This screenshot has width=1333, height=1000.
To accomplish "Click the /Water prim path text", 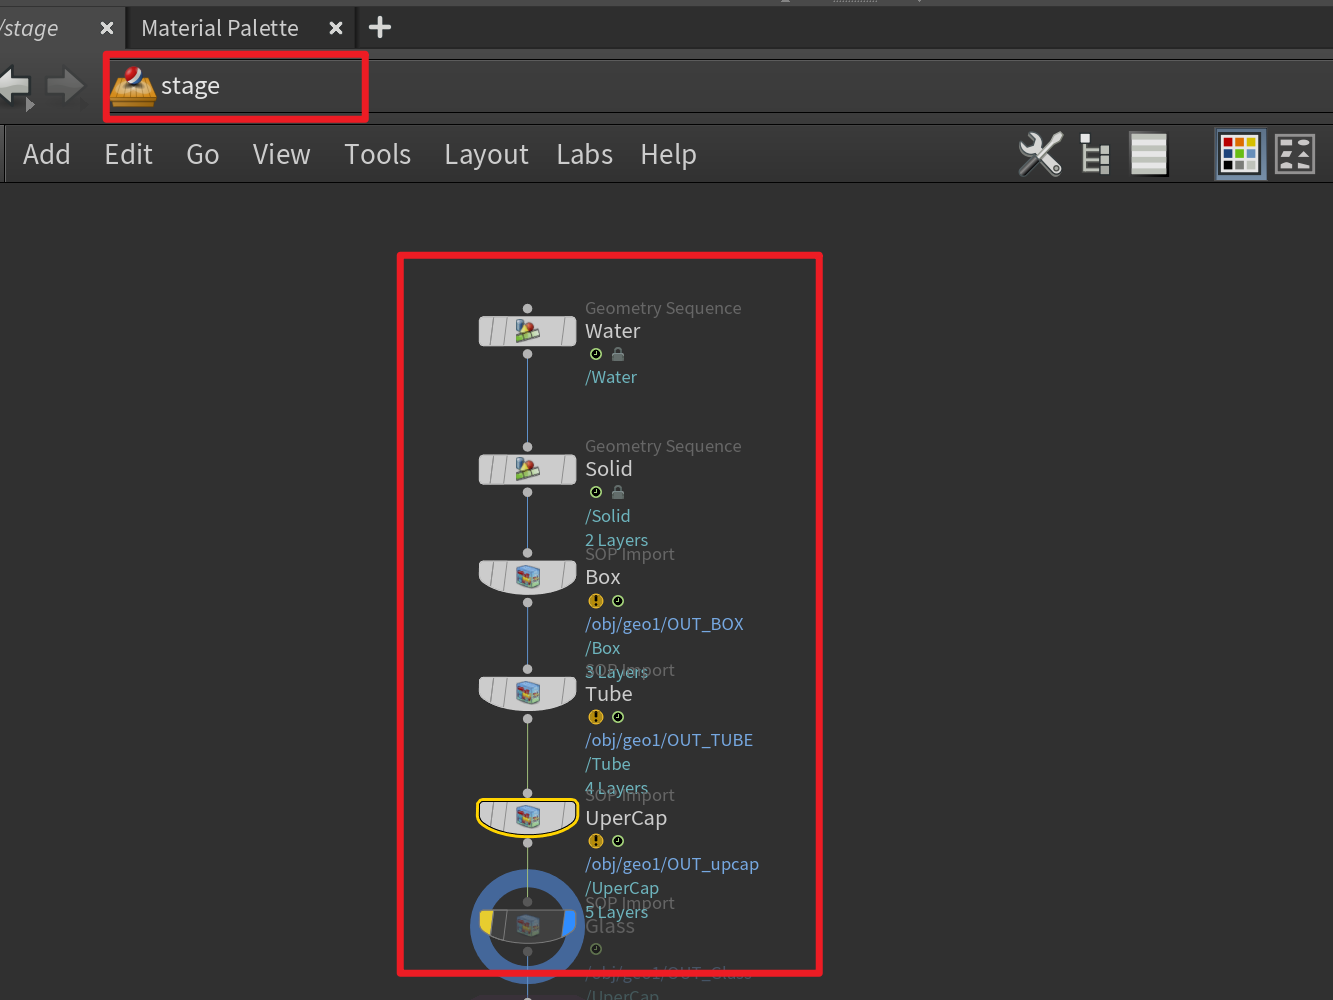I will click(611, 377).
